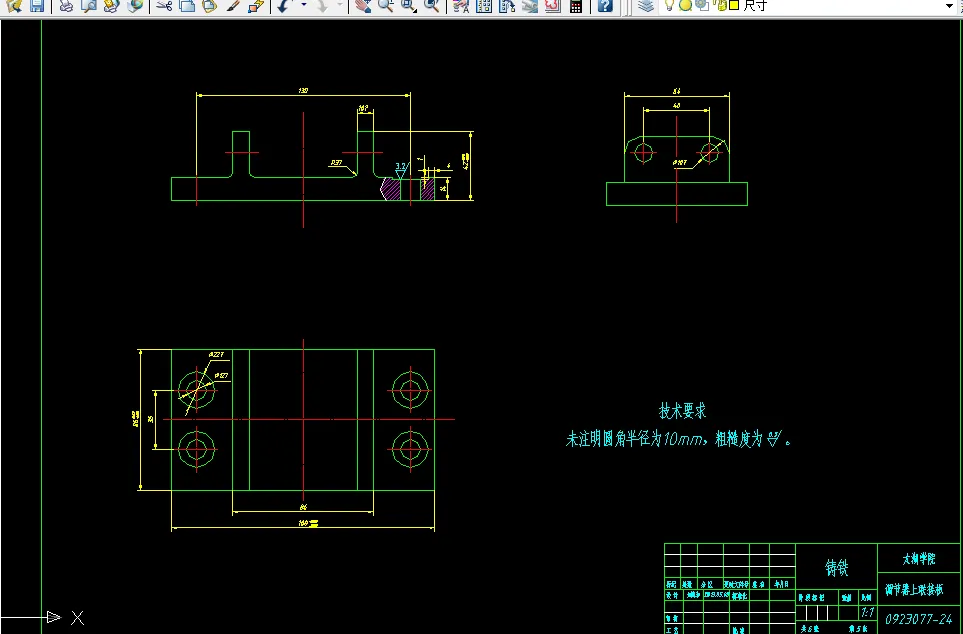Screen dimensions: 963x634
Task: Click the Block Editor lightning icon
Action: coord(256,6)
